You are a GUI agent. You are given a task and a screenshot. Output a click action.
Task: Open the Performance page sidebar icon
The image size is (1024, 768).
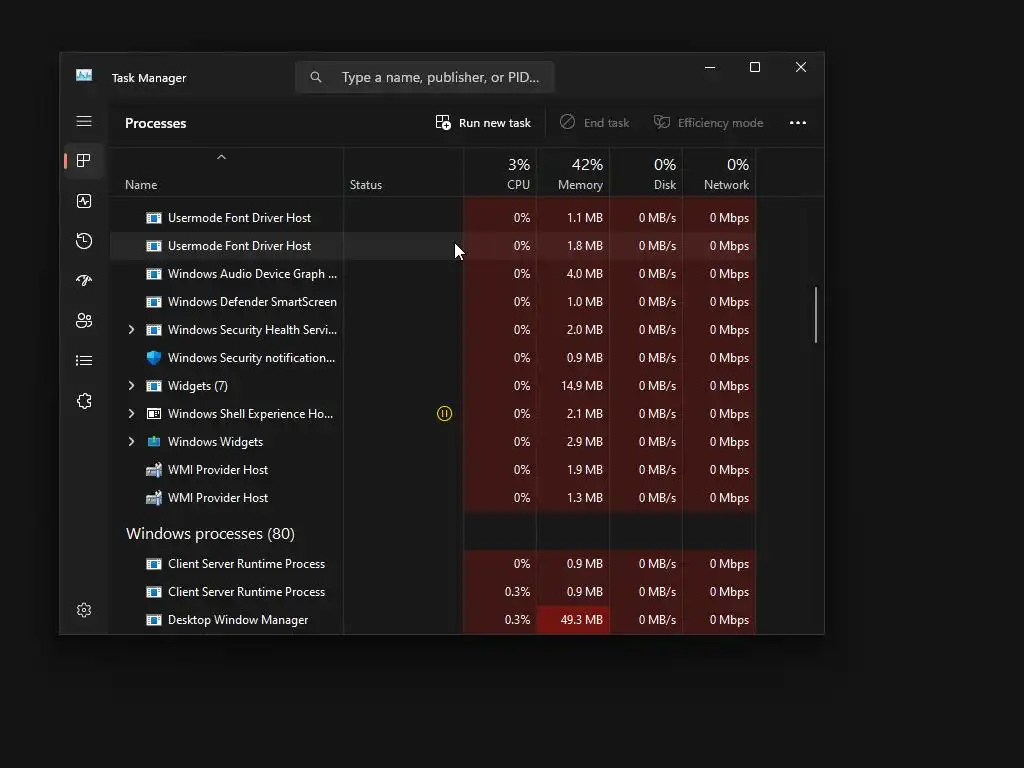(x=84, y=201)
